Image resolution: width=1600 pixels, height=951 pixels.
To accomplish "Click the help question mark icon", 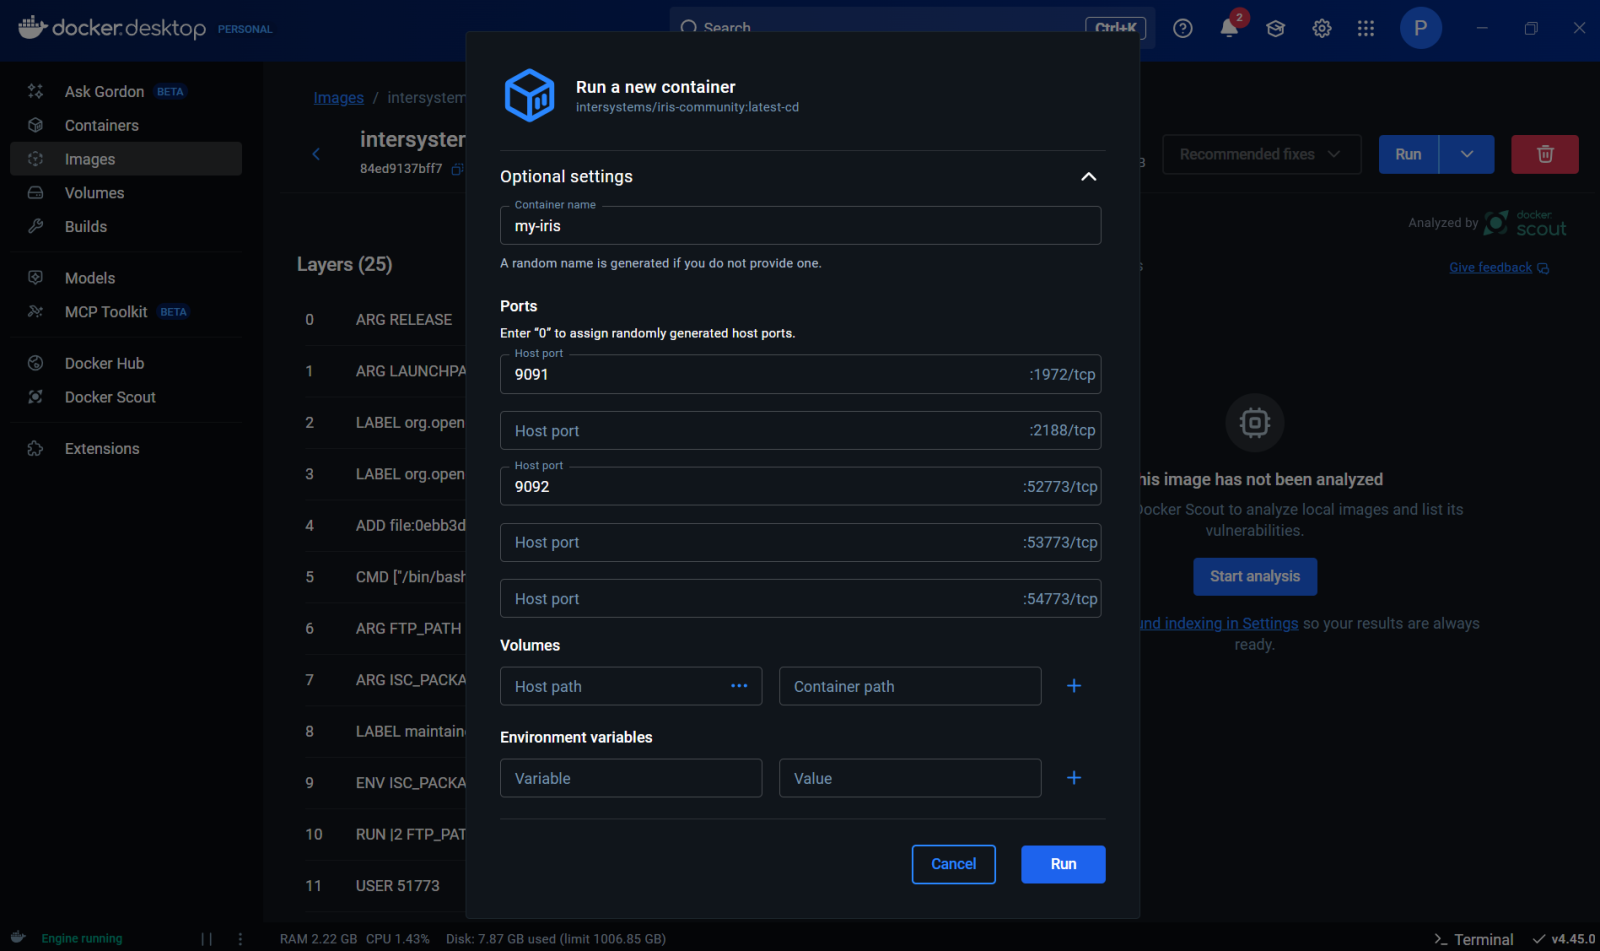I will 1183,28.
